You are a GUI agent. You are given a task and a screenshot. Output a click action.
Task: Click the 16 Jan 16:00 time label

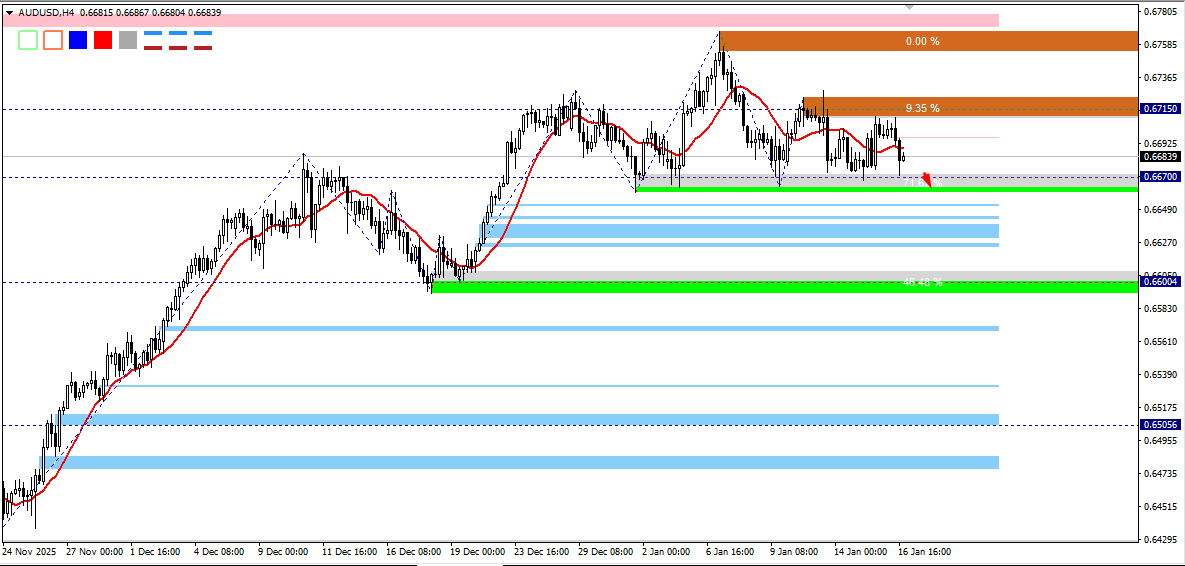924,552
